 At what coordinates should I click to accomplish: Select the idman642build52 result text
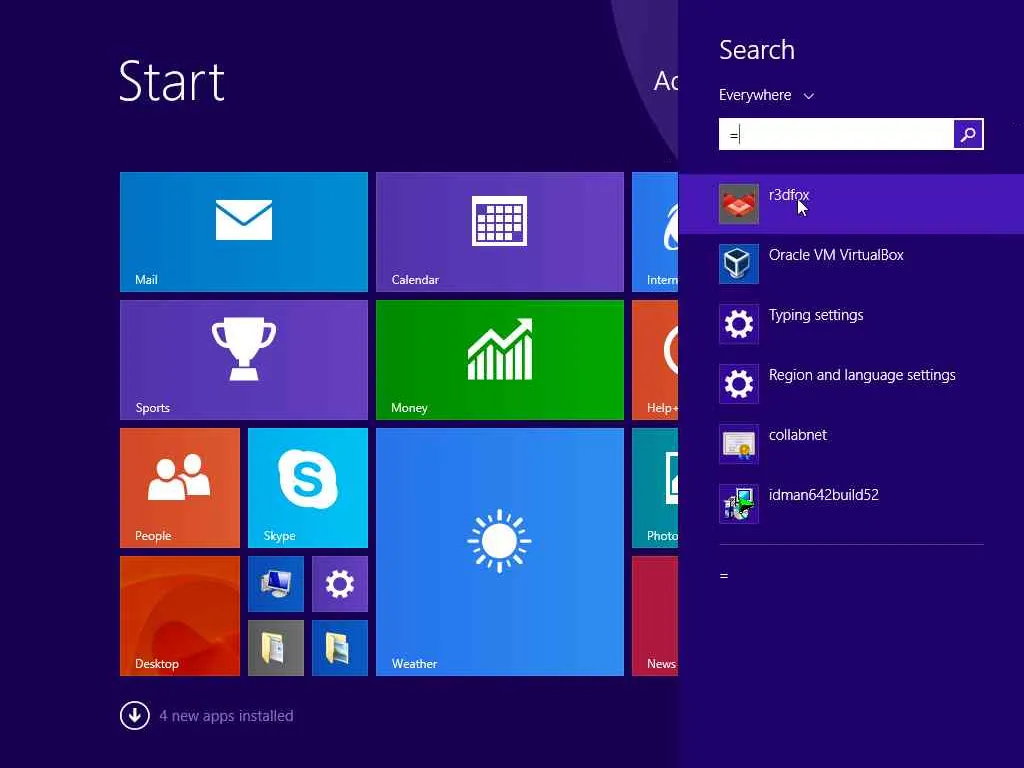point(824,495)
